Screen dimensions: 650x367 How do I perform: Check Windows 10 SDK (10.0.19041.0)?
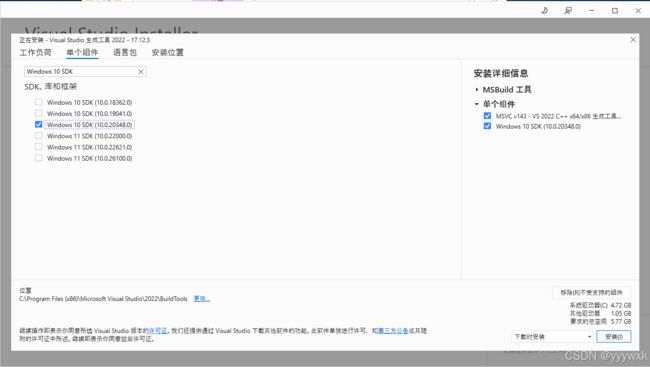point(39,113)
